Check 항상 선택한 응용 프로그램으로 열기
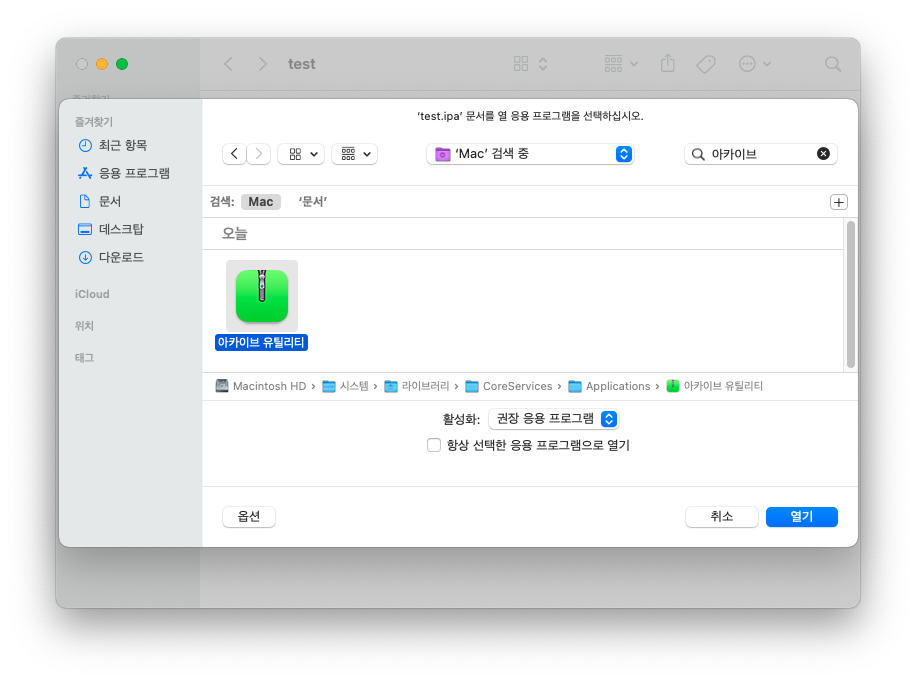The width and height of the screenshot is (916, 682). click(433, 445)
